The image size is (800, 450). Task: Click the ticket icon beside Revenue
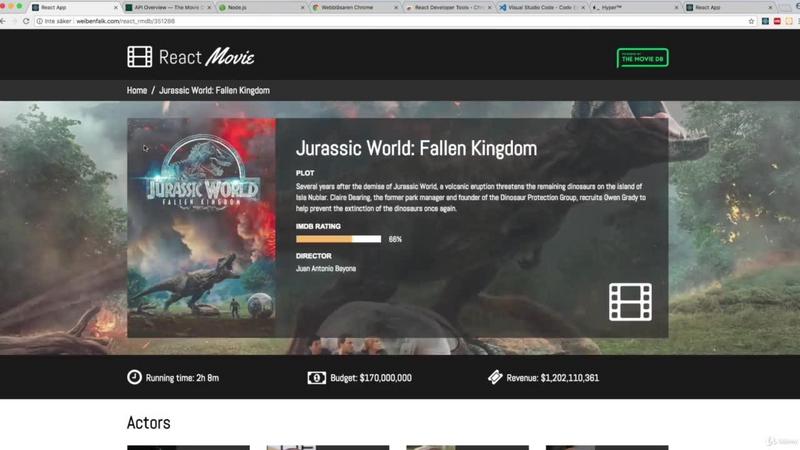pyautogui.click(x=495, y=377)
